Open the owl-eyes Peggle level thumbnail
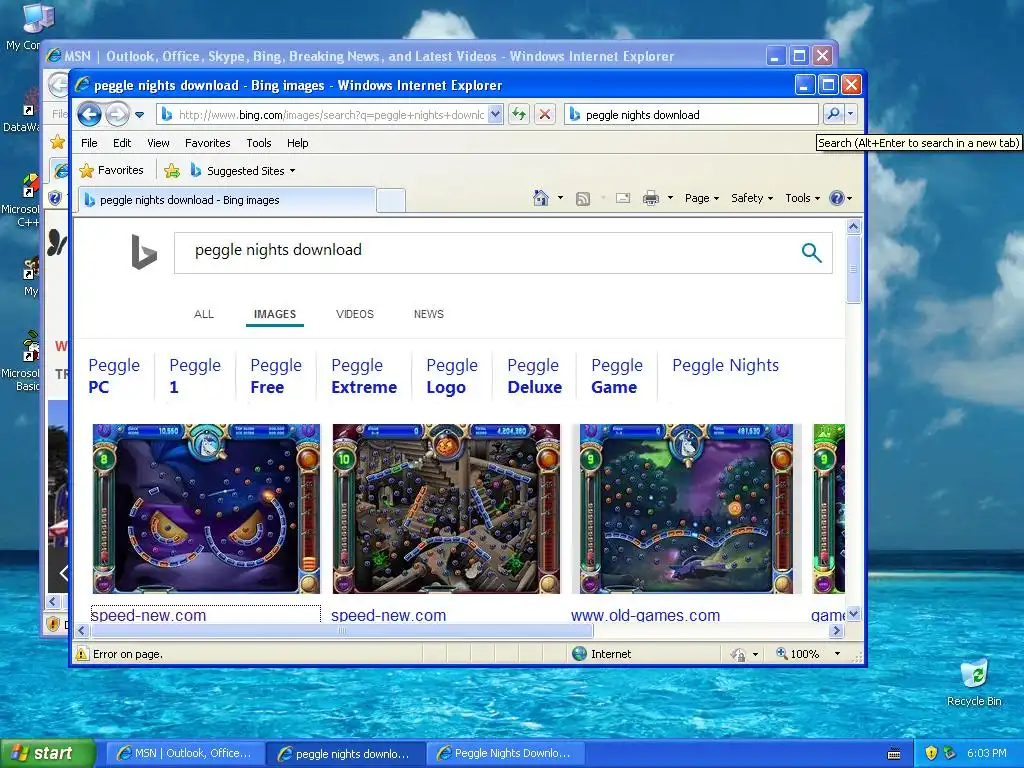 point(206,509)
